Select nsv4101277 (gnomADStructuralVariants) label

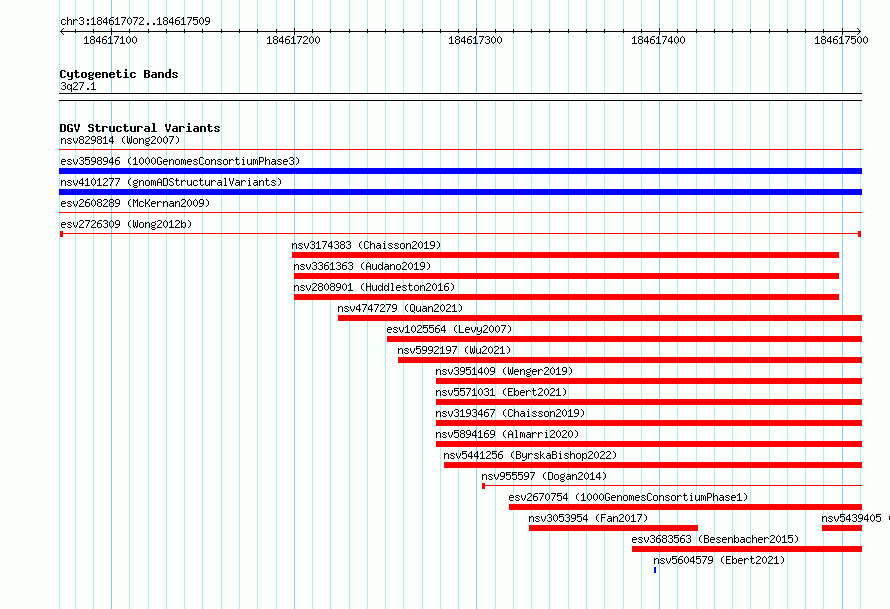[171, 182]
